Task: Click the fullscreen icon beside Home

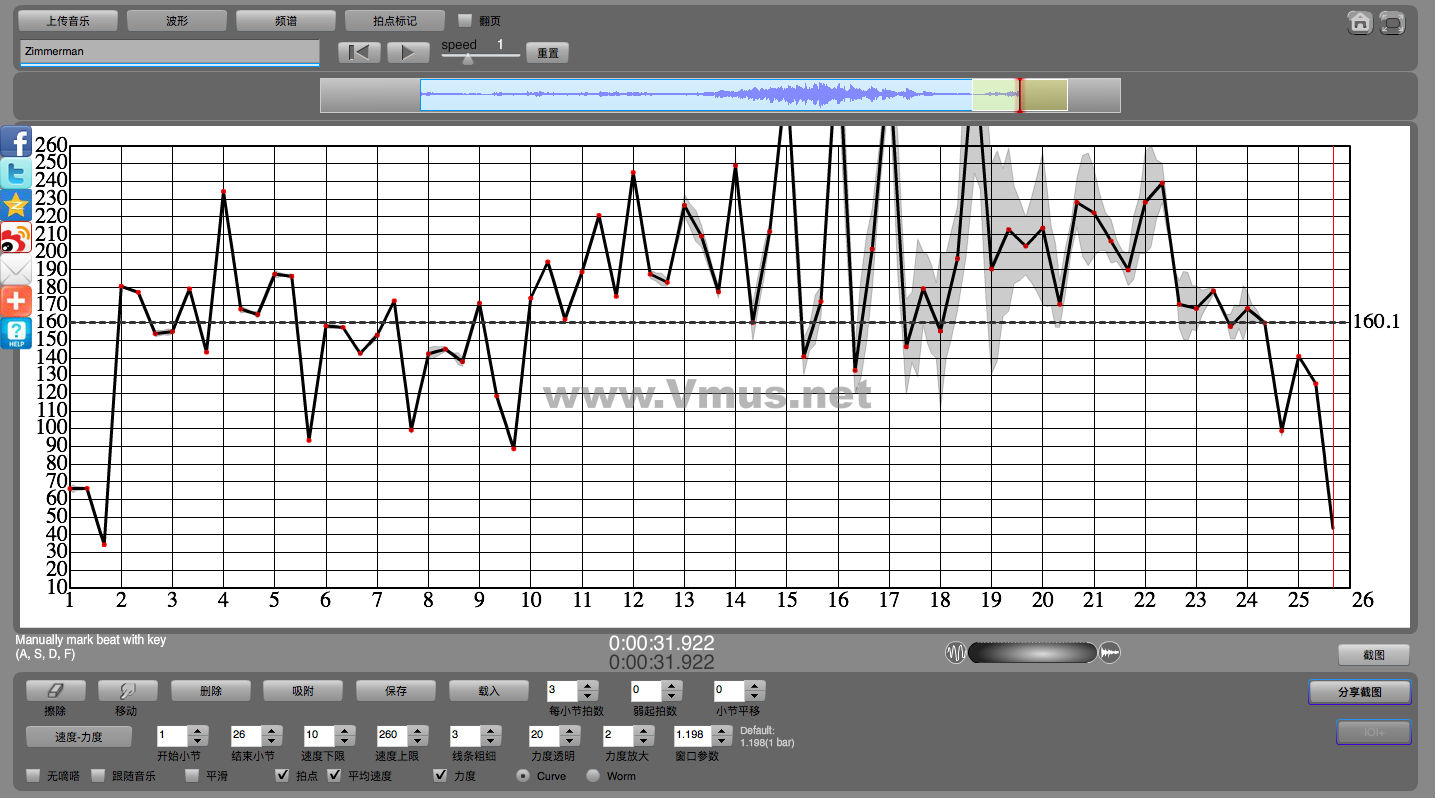Action: point(1392,23)
